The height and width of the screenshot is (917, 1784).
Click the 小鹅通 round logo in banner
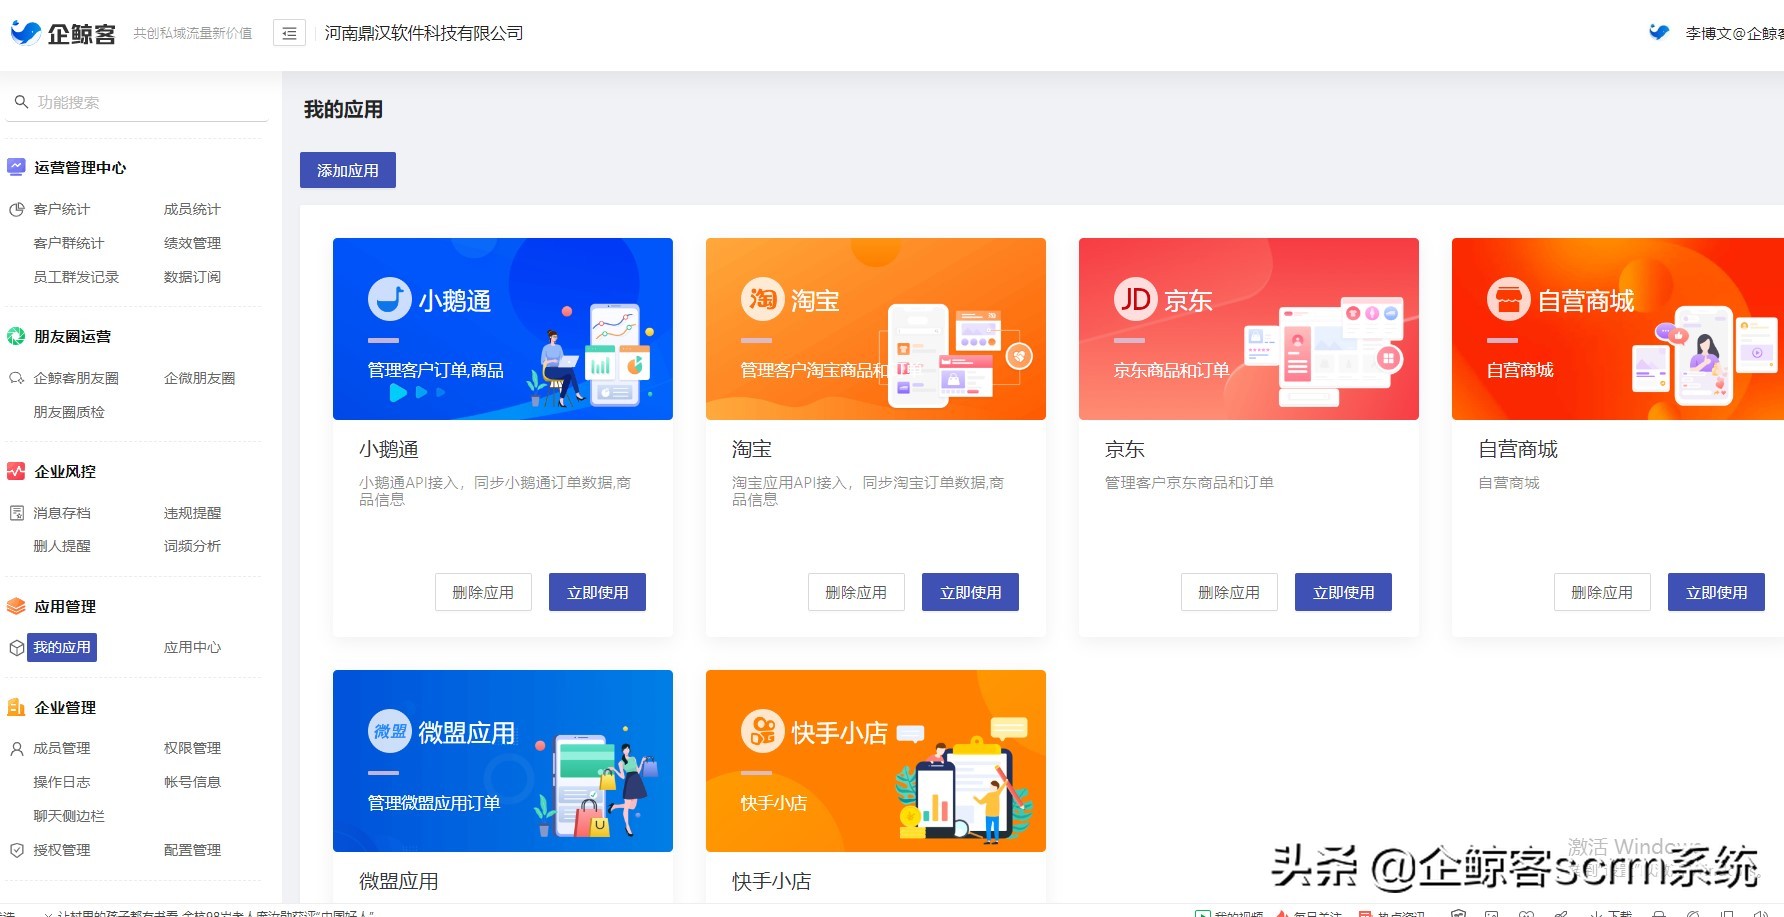tap(390, 299)
